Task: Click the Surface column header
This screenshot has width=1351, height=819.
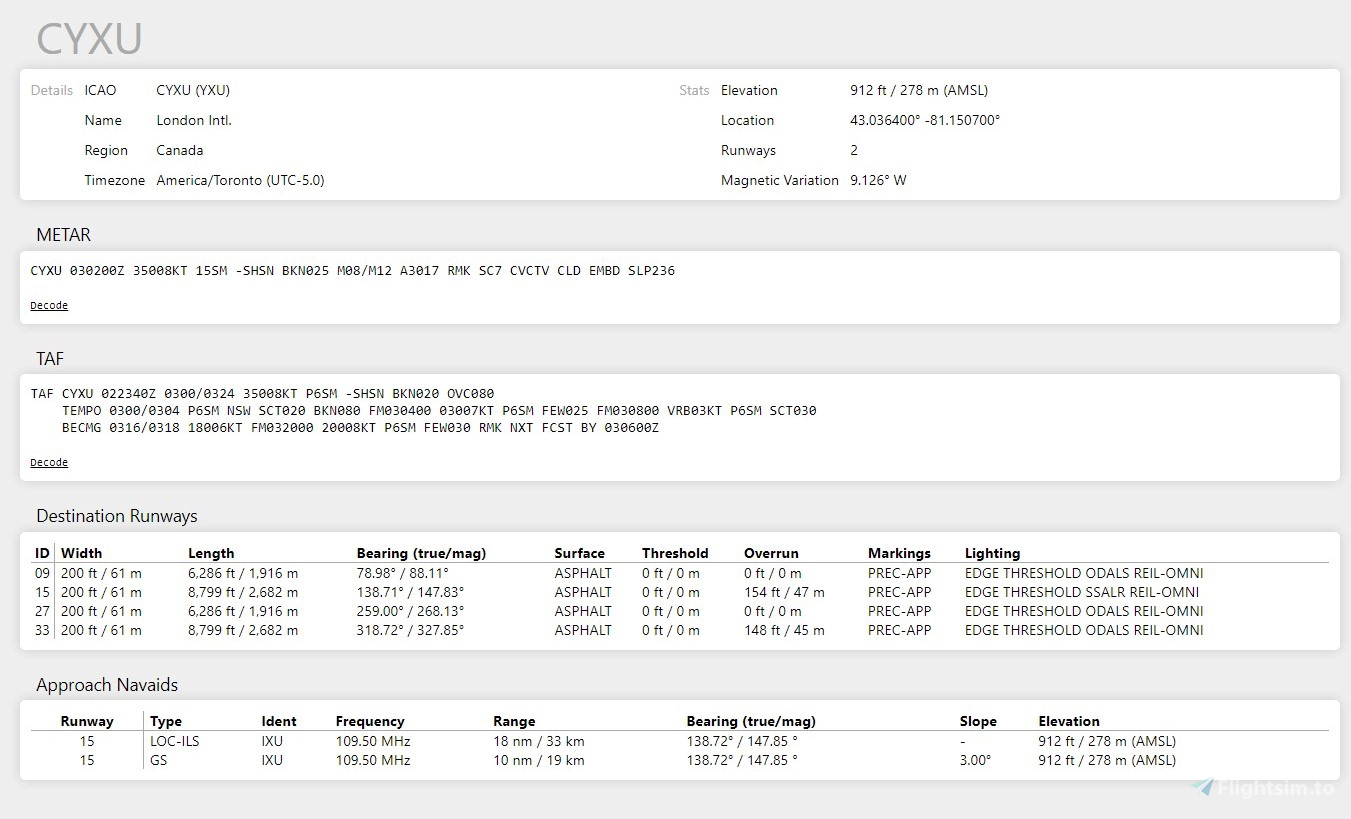Action: click(580, 553)
